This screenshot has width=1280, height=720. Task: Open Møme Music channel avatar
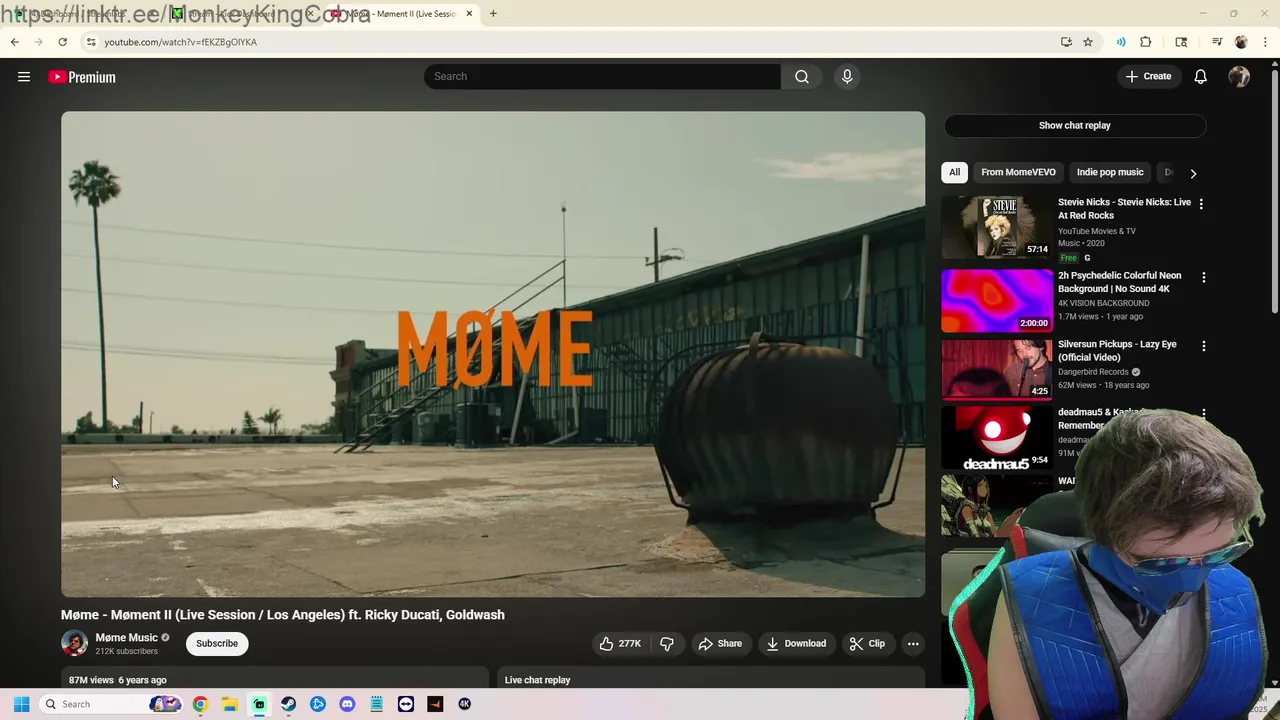pos(74,644)
